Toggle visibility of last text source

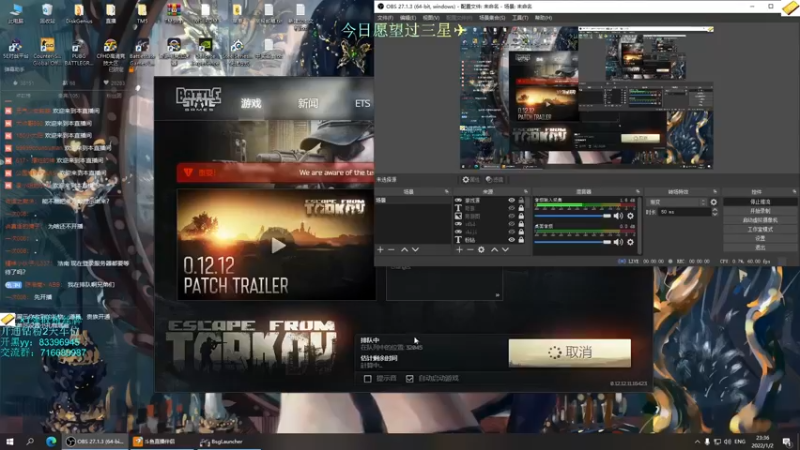click(511, 240)
